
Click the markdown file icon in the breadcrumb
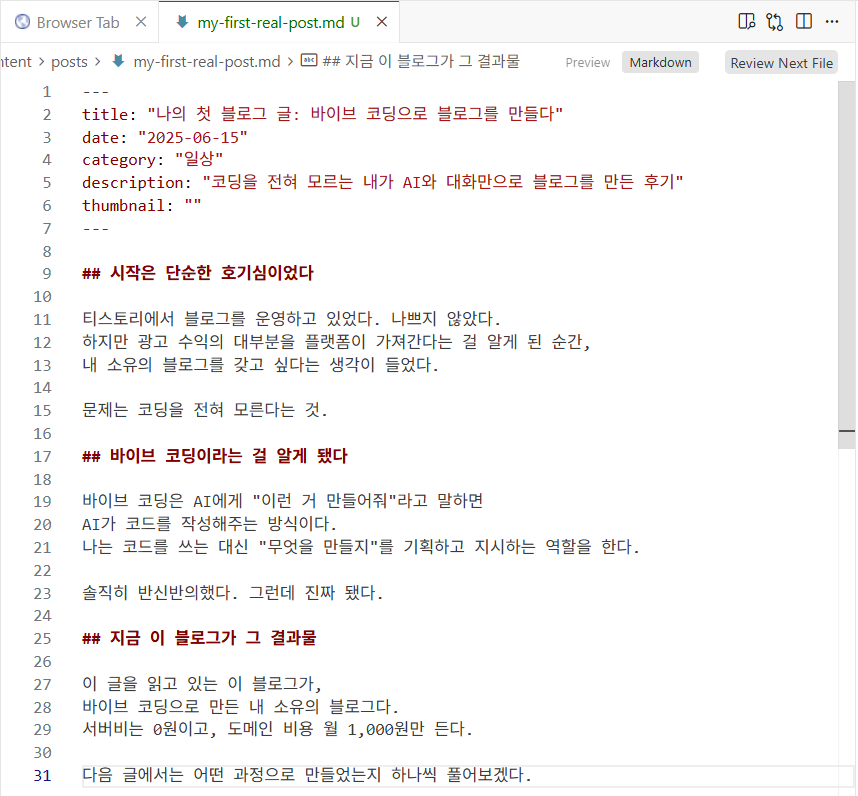[x=119, y=61]
